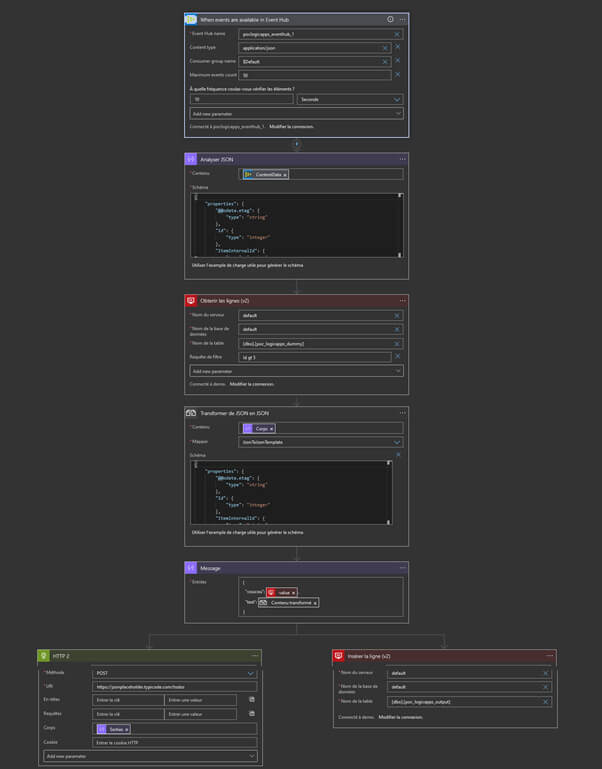Clear the Nom du serveur value in Obtenir les lignes
602x769 pixels.
point(397,316)
